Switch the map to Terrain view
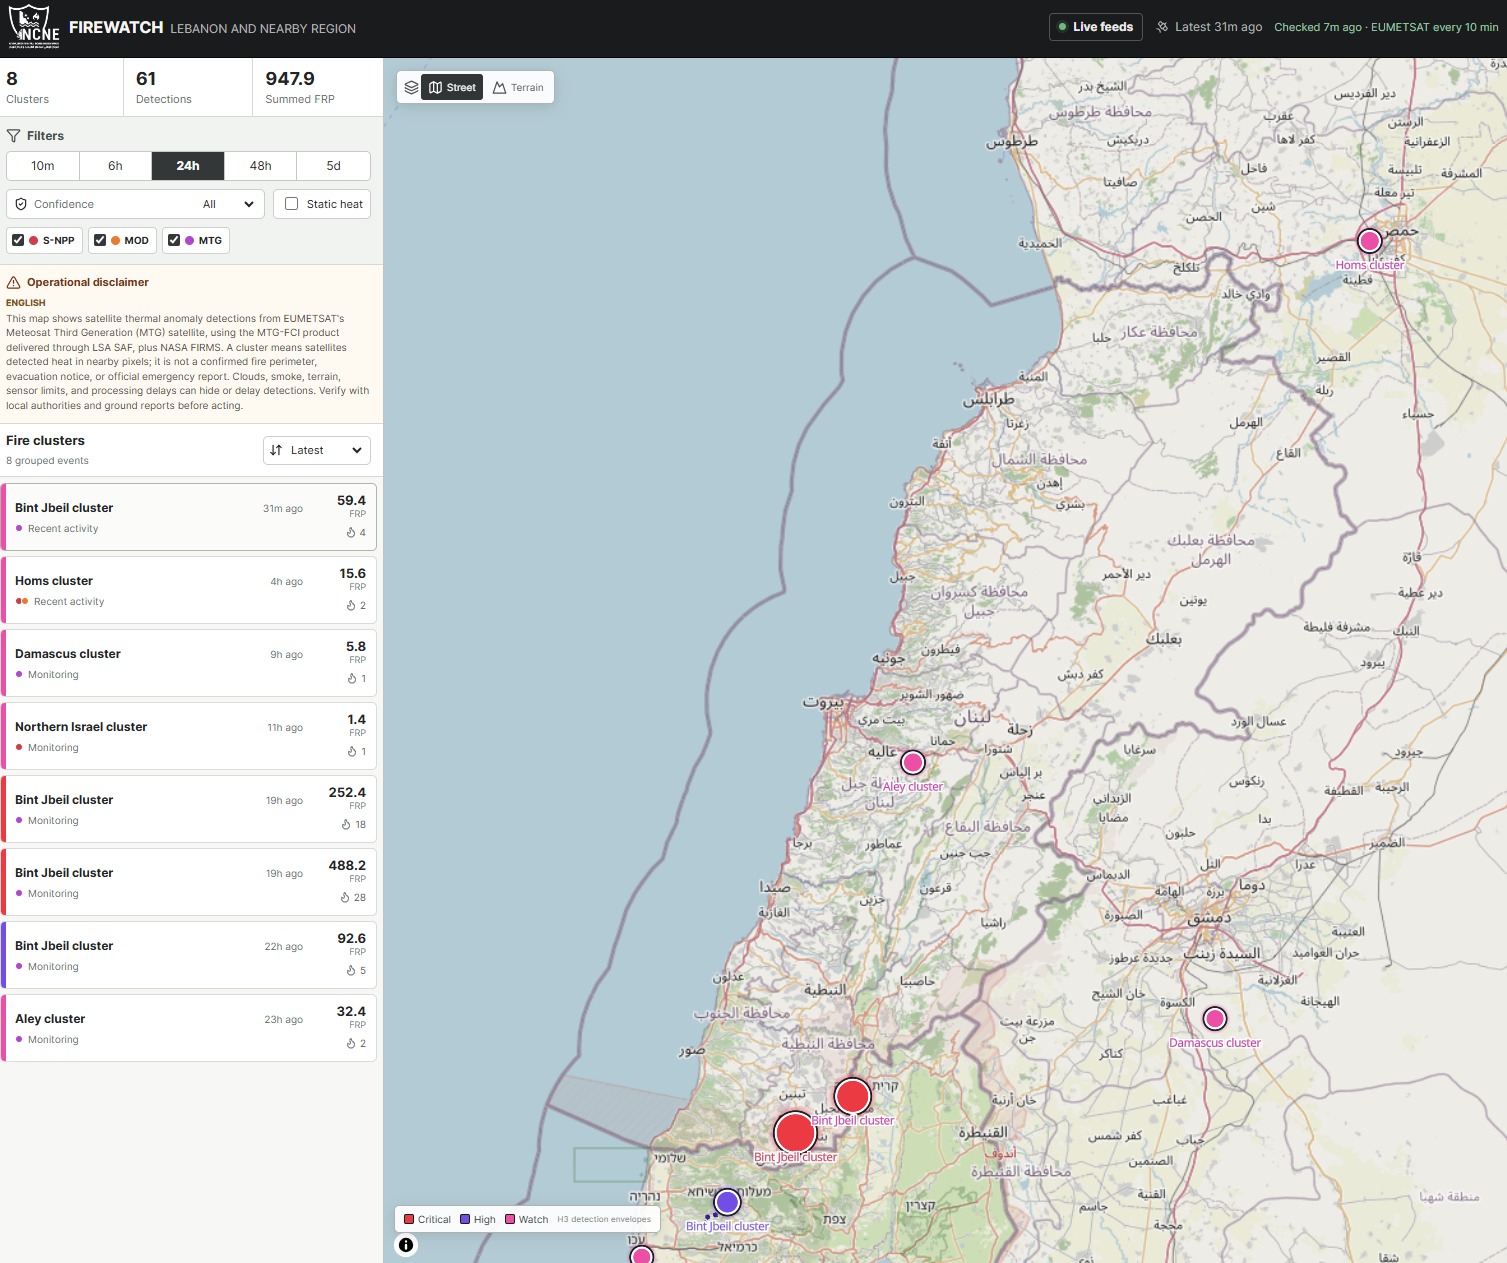 coord(519,88)
